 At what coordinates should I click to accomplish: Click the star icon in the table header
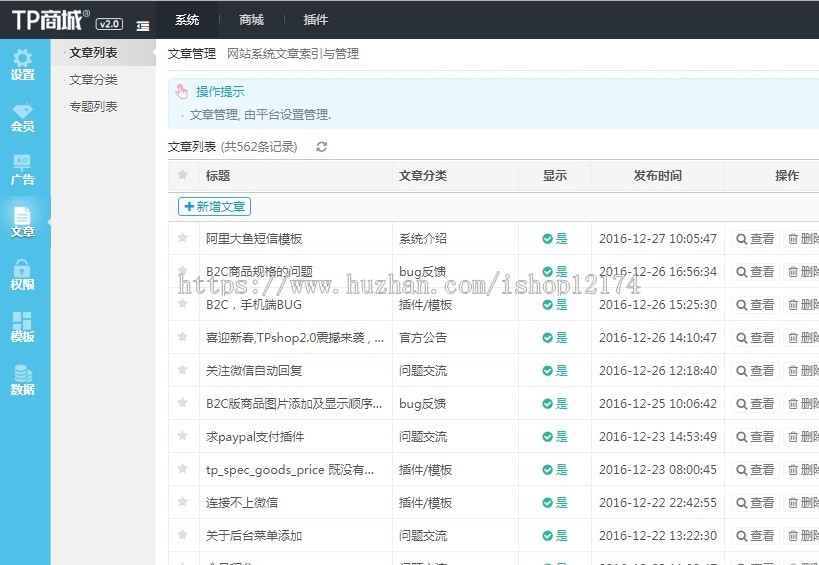coord(182,175)
